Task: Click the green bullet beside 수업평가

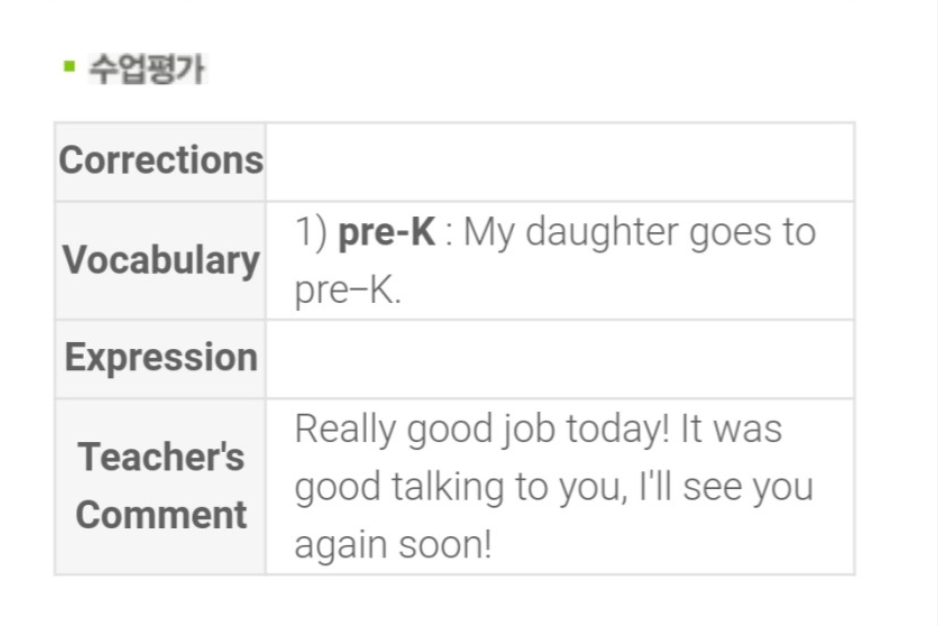Action: click(69, 67)
